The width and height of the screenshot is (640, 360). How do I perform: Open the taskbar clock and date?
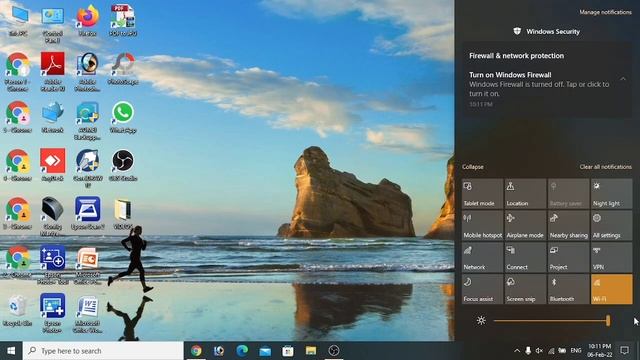click(599, 351)
